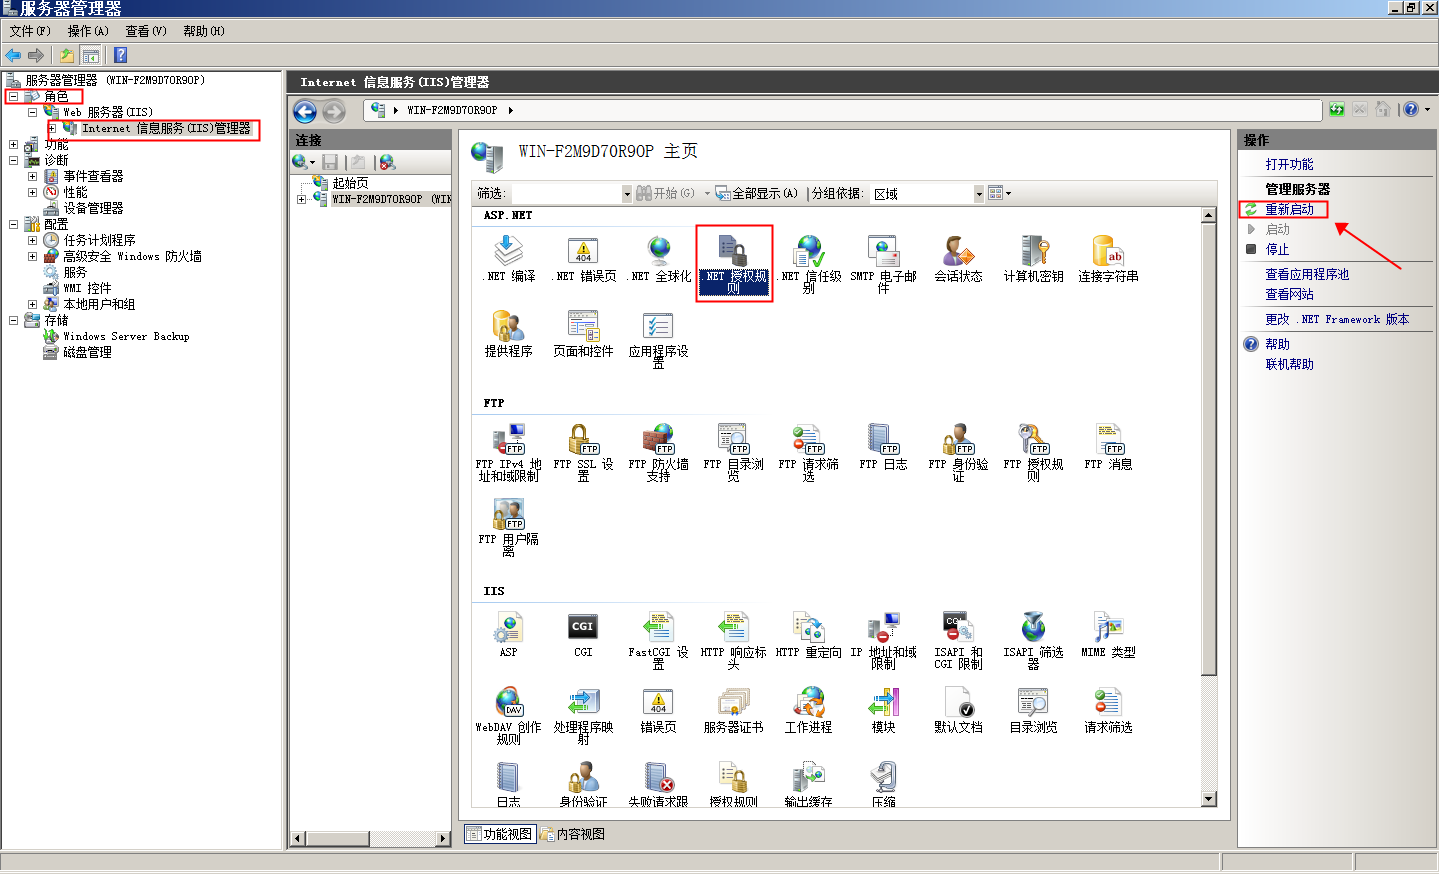Expand the 高级安全 Windows 防火墙 node

click(32, 257)
